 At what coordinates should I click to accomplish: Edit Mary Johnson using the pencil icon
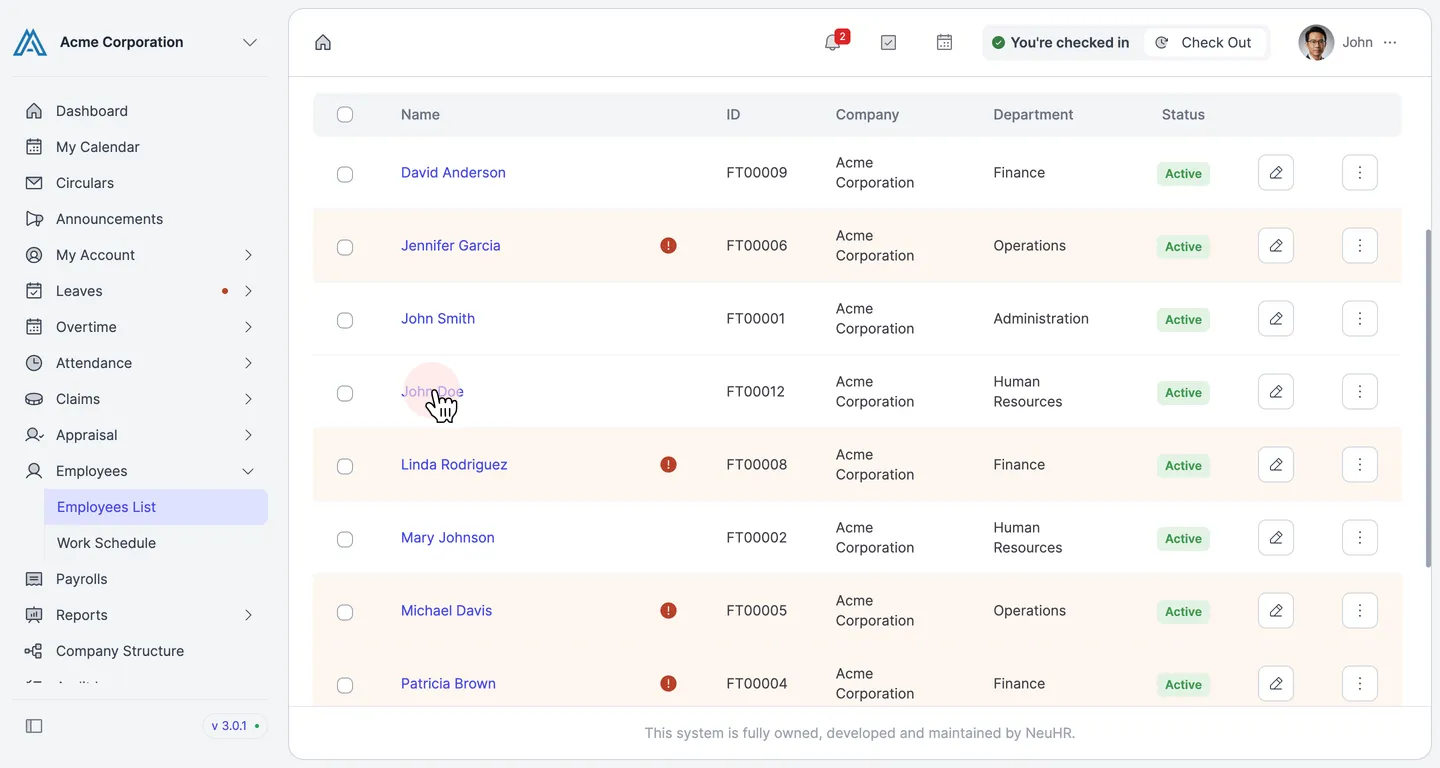(1276, 537)
